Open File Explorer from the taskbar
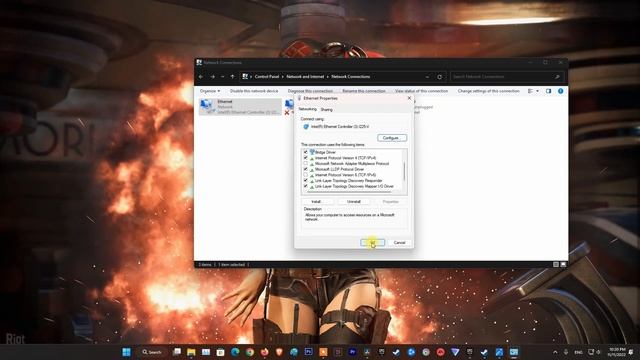 191,352
